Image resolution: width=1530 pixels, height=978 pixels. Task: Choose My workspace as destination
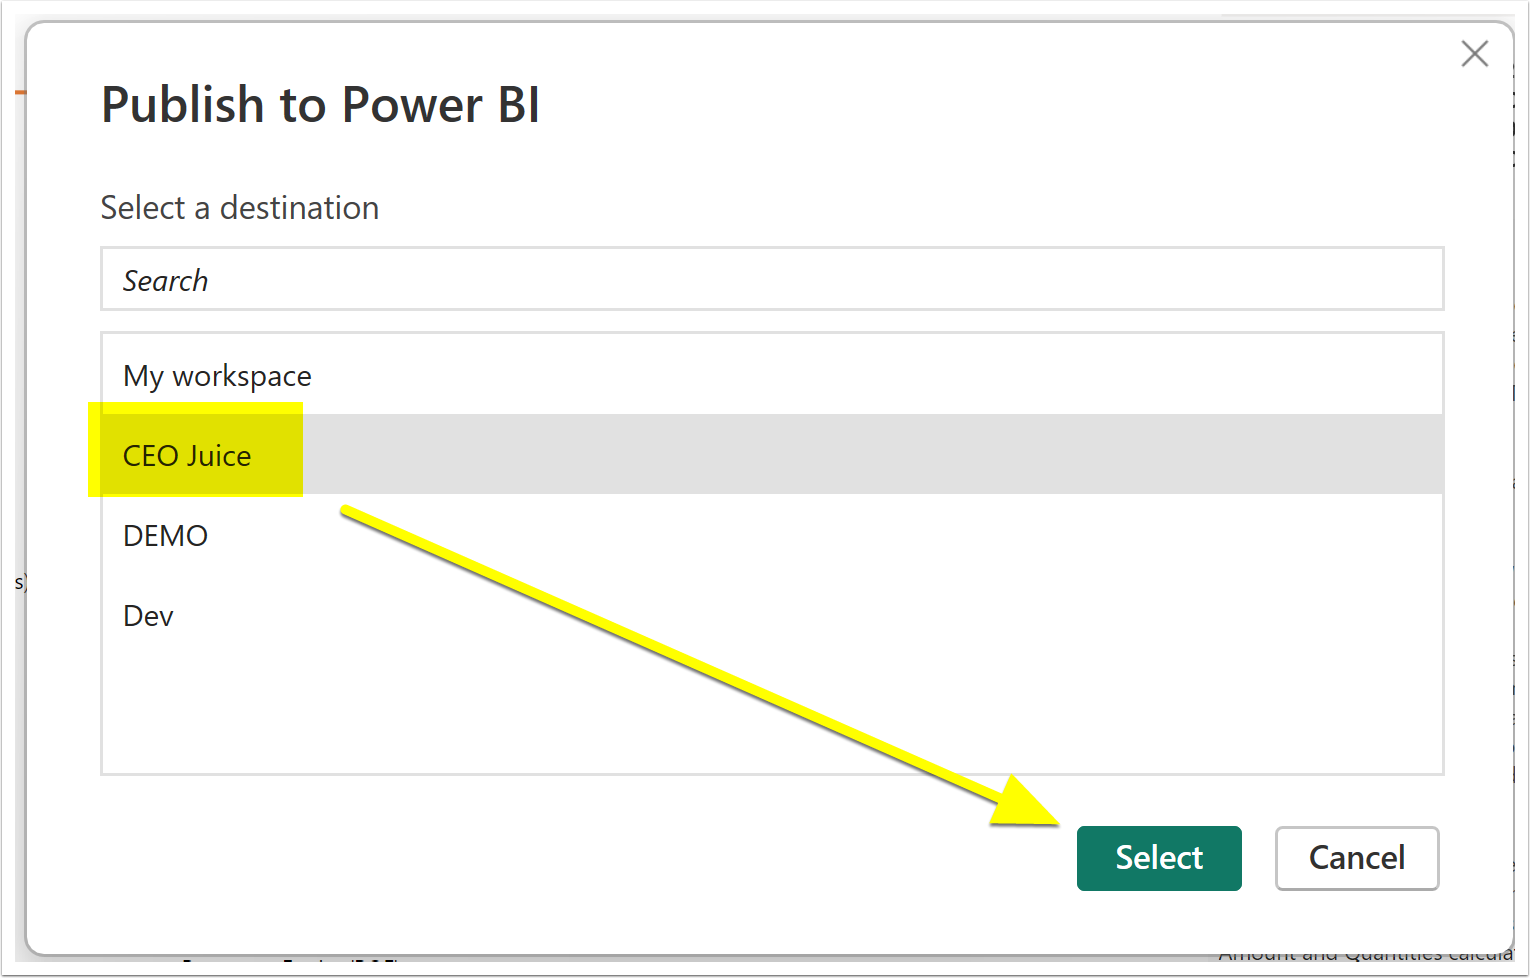coord(772,375)
